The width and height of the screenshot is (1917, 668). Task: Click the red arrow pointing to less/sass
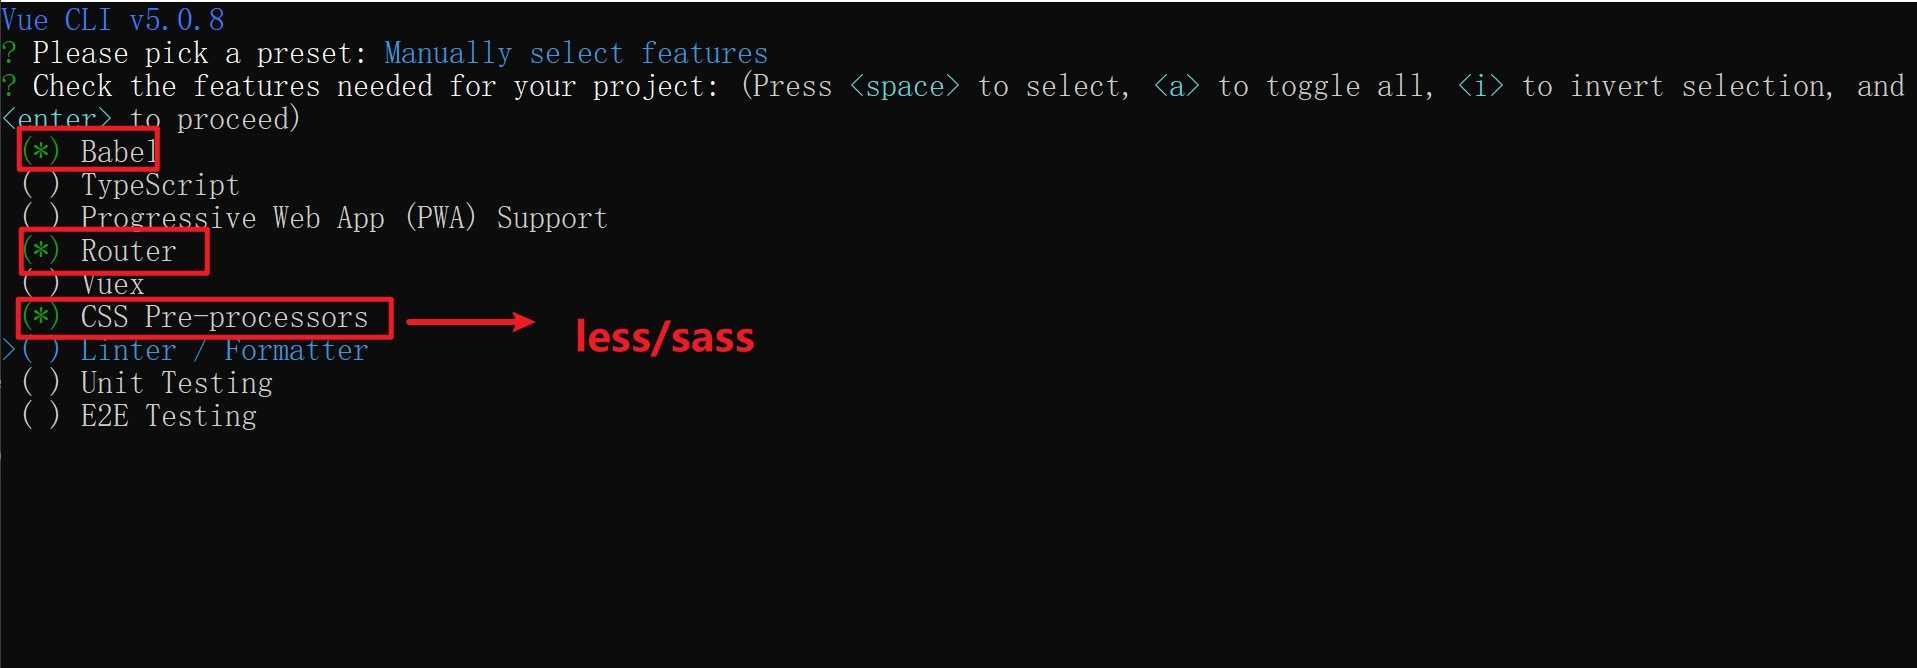point(470,321)
